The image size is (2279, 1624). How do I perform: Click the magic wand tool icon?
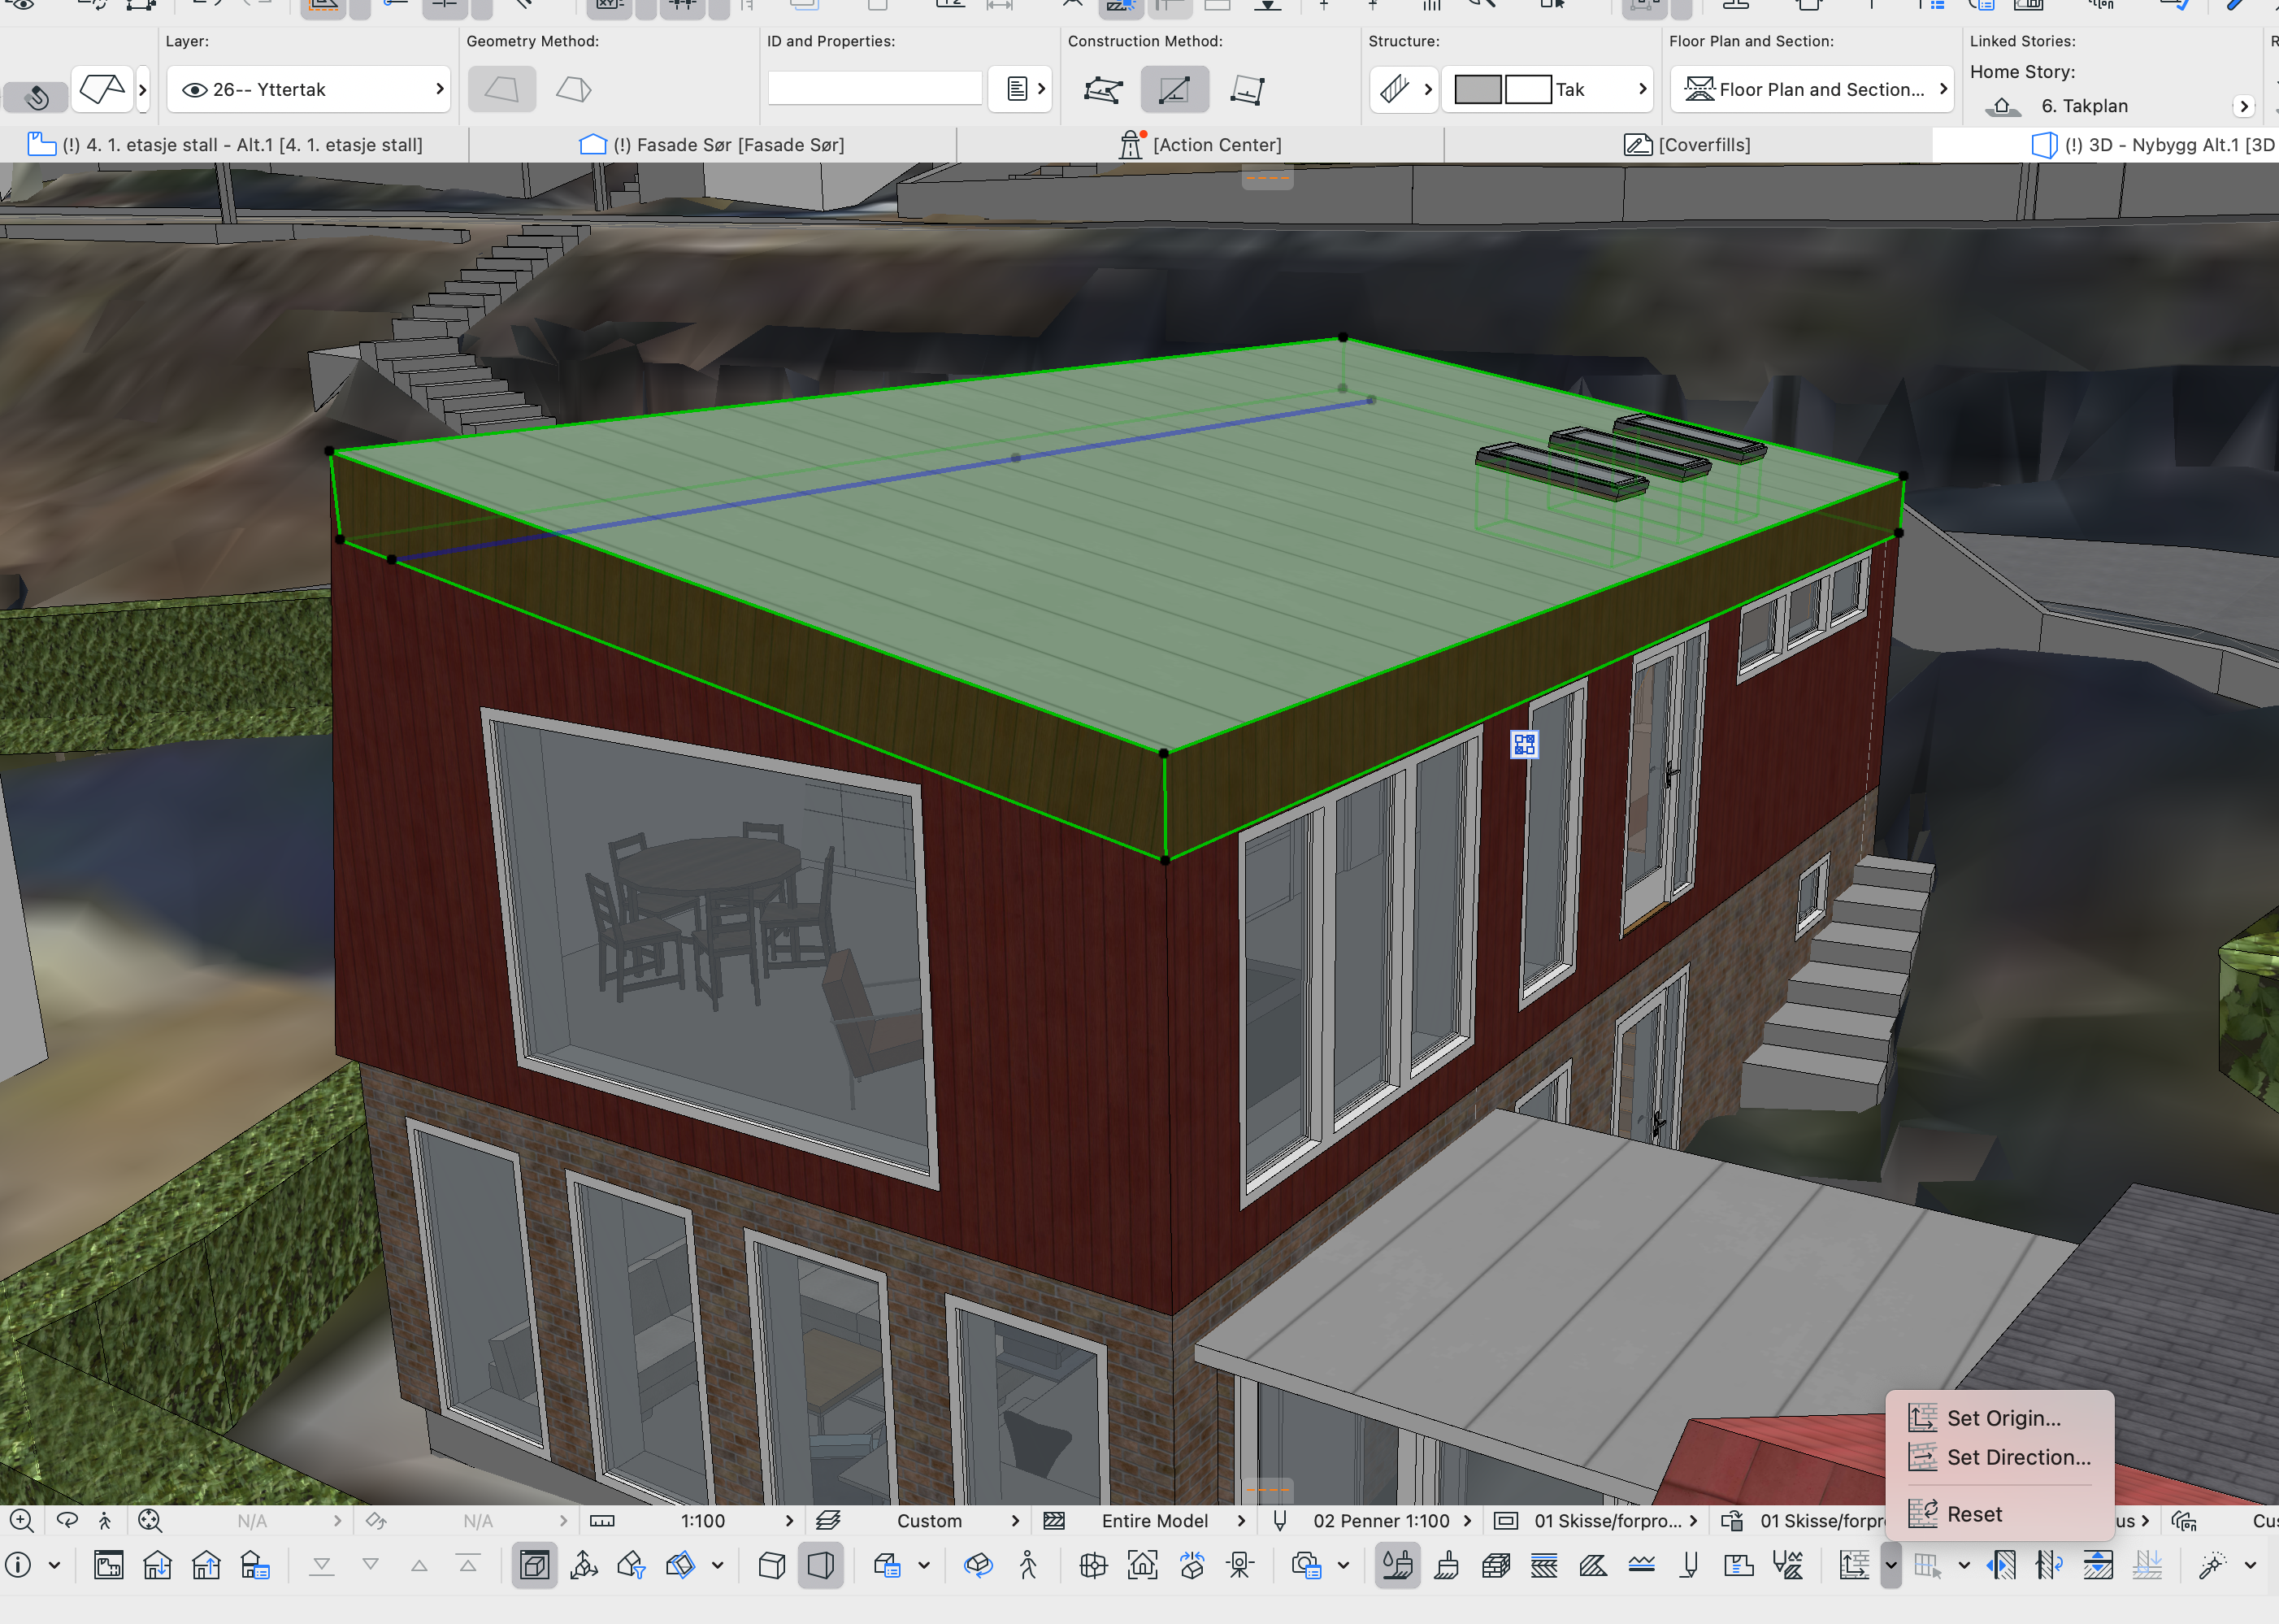(2211, 1565)
